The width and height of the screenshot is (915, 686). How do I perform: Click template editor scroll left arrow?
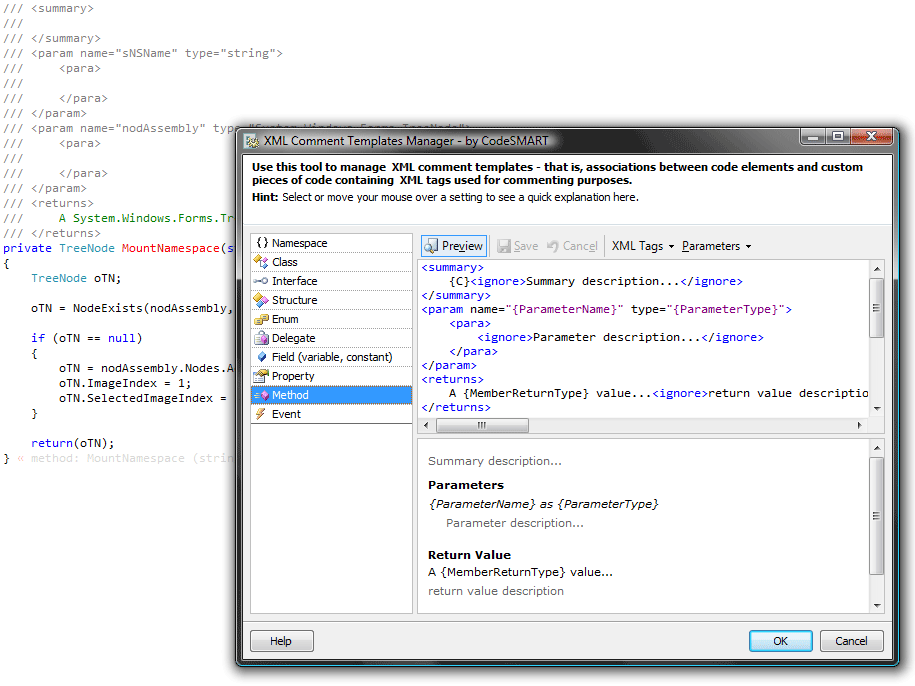click(x=427, y=425)
